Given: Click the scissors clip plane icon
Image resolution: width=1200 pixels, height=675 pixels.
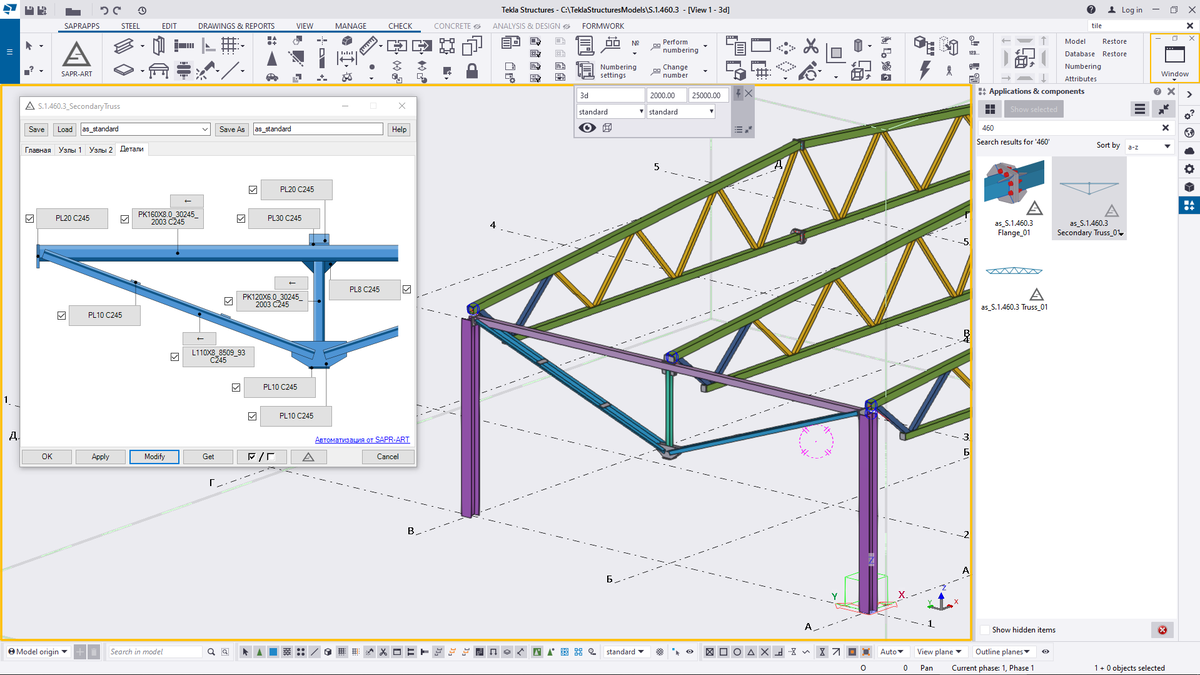Looking at the screenshot, I should pyautogui.click(x=811, y=46).
